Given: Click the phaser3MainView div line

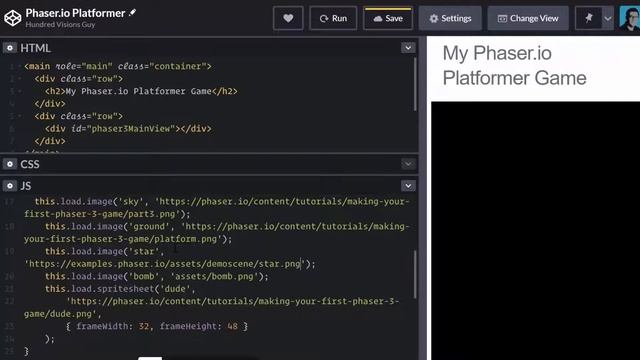Looking at the screenshot, I should pos(128,129).
